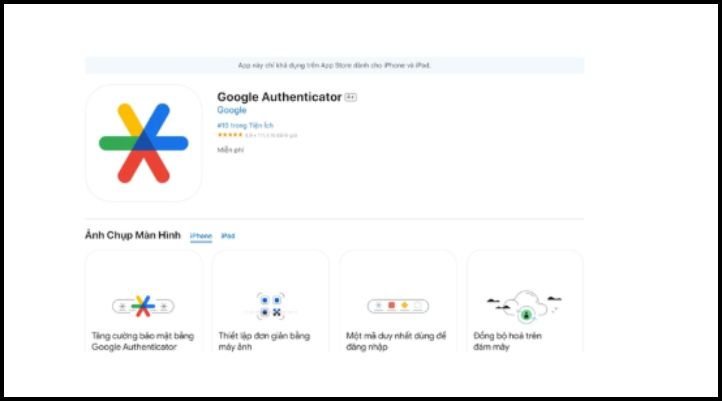Open the Thiết lập đơn giản screenshot
Image resolution: width=722 pixels, height=401 pixels.
tap(271, 302)
